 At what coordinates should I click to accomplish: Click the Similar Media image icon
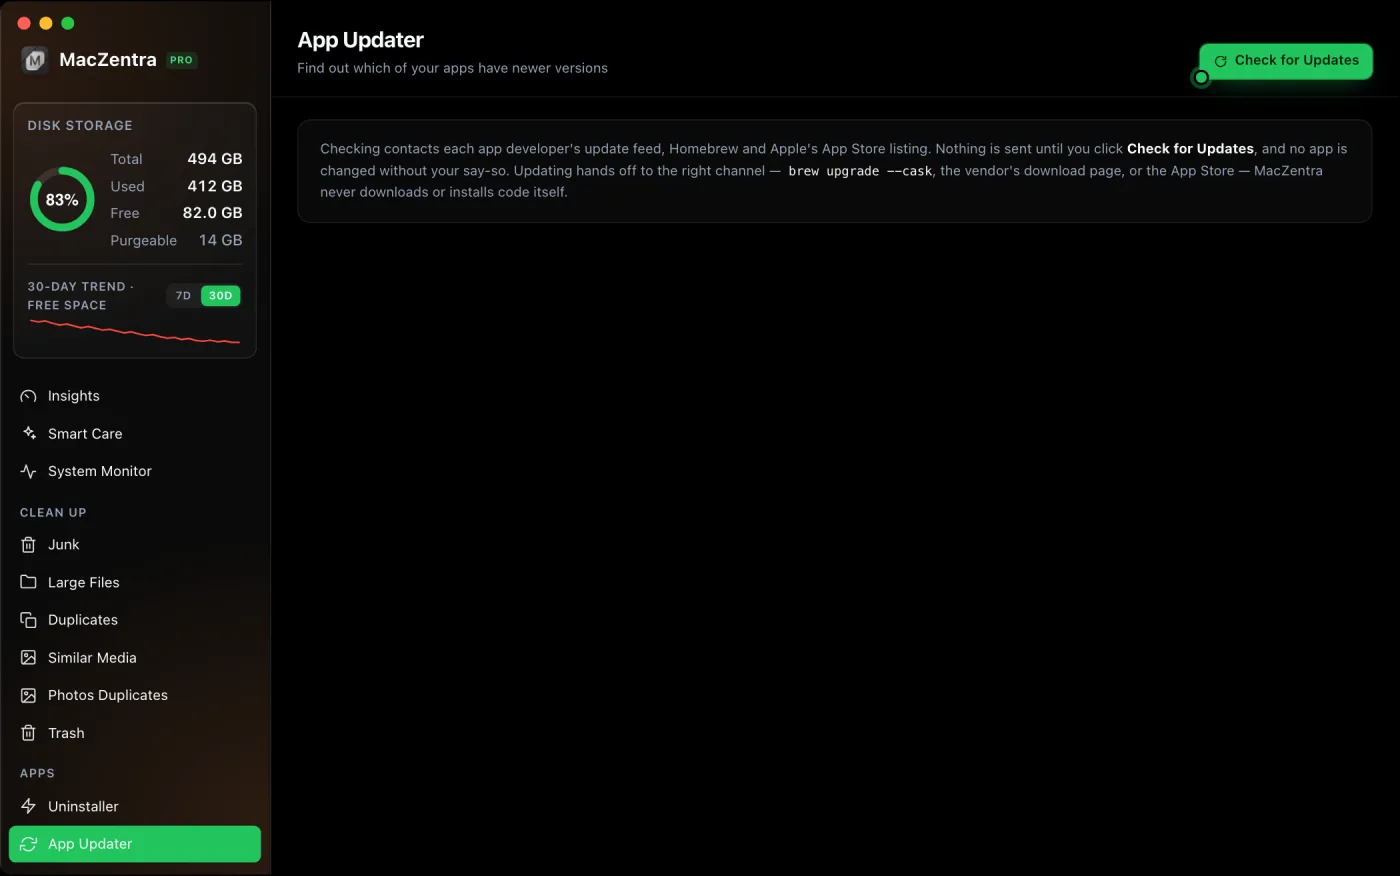[28, 658]
